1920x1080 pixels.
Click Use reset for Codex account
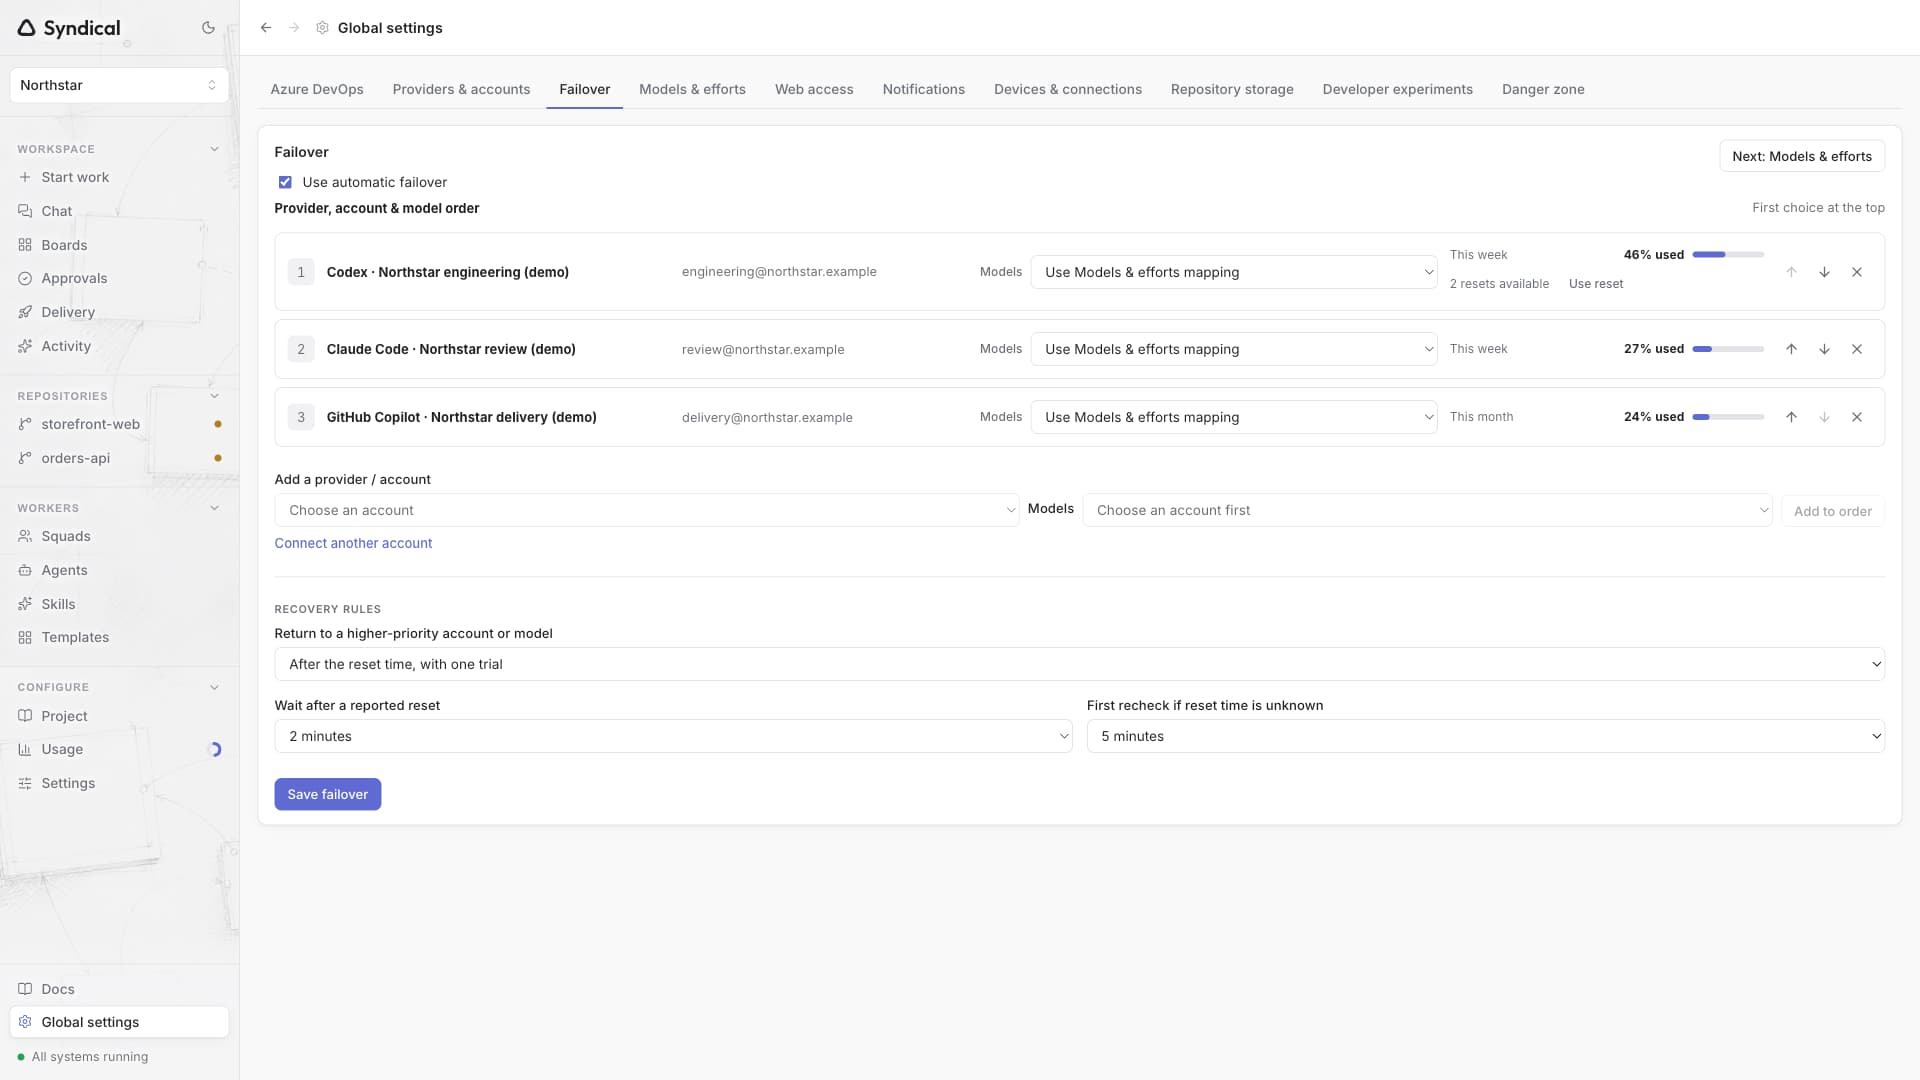1596,284
